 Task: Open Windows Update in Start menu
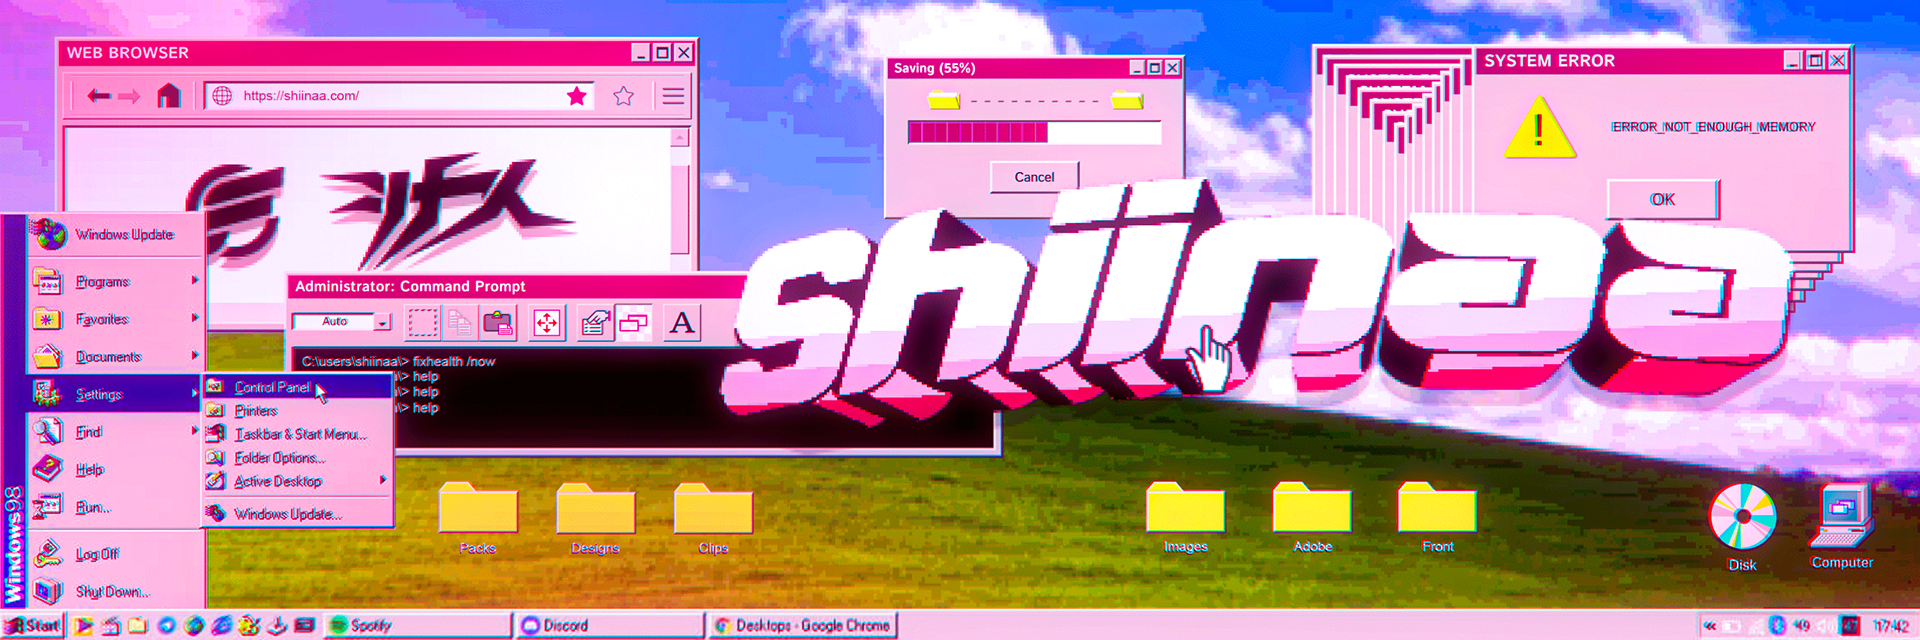[x=116, y=235]
